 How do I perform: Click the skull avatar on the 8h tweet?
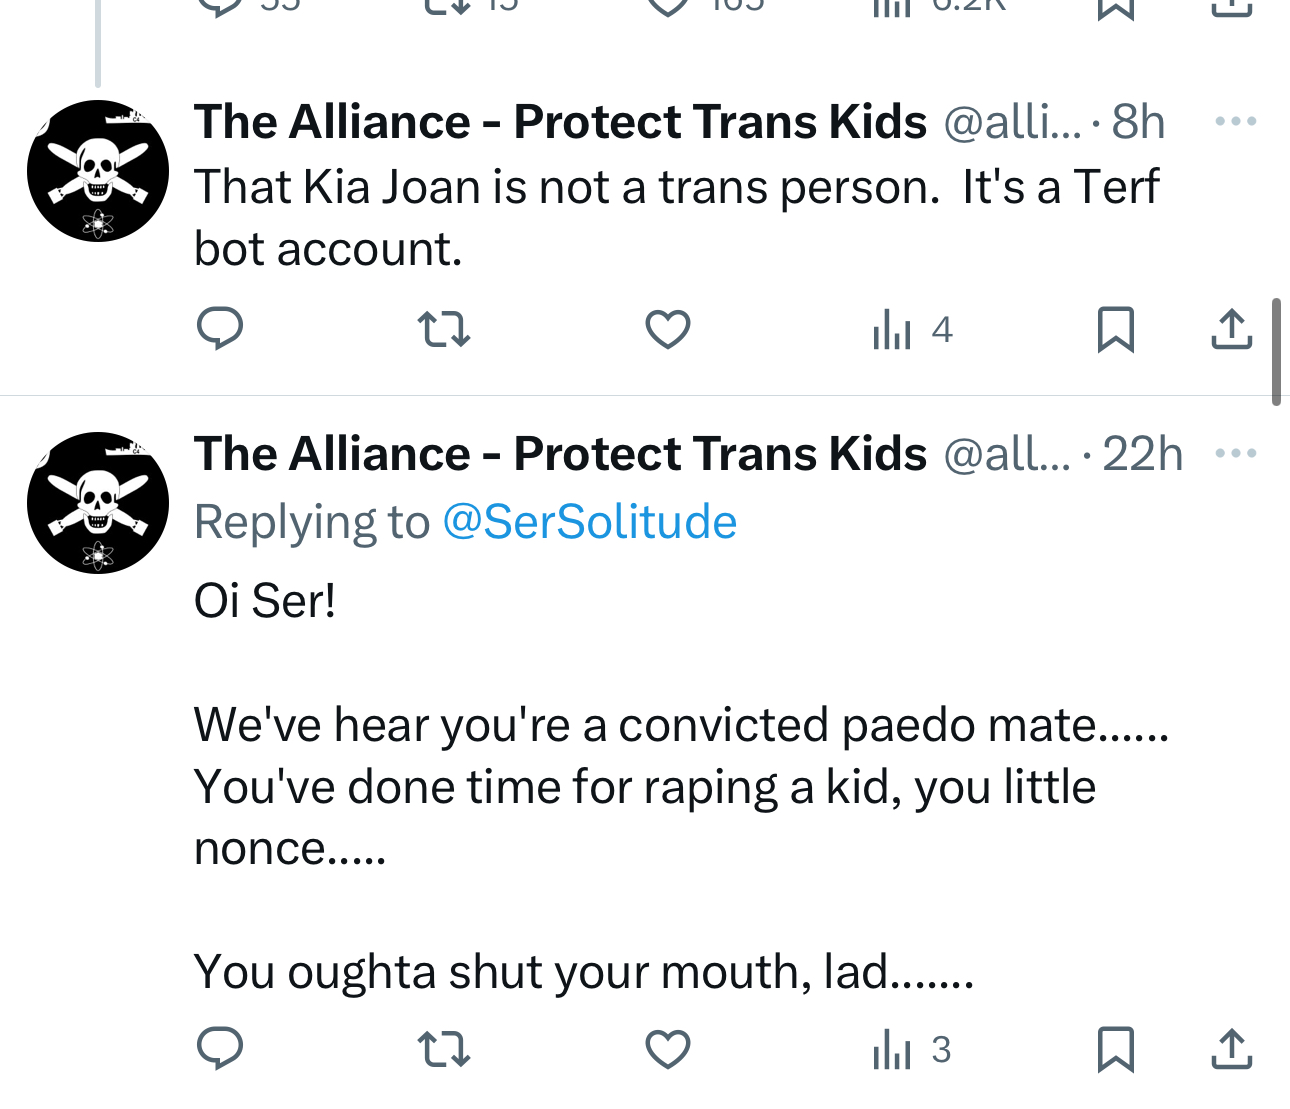(98, 171)
